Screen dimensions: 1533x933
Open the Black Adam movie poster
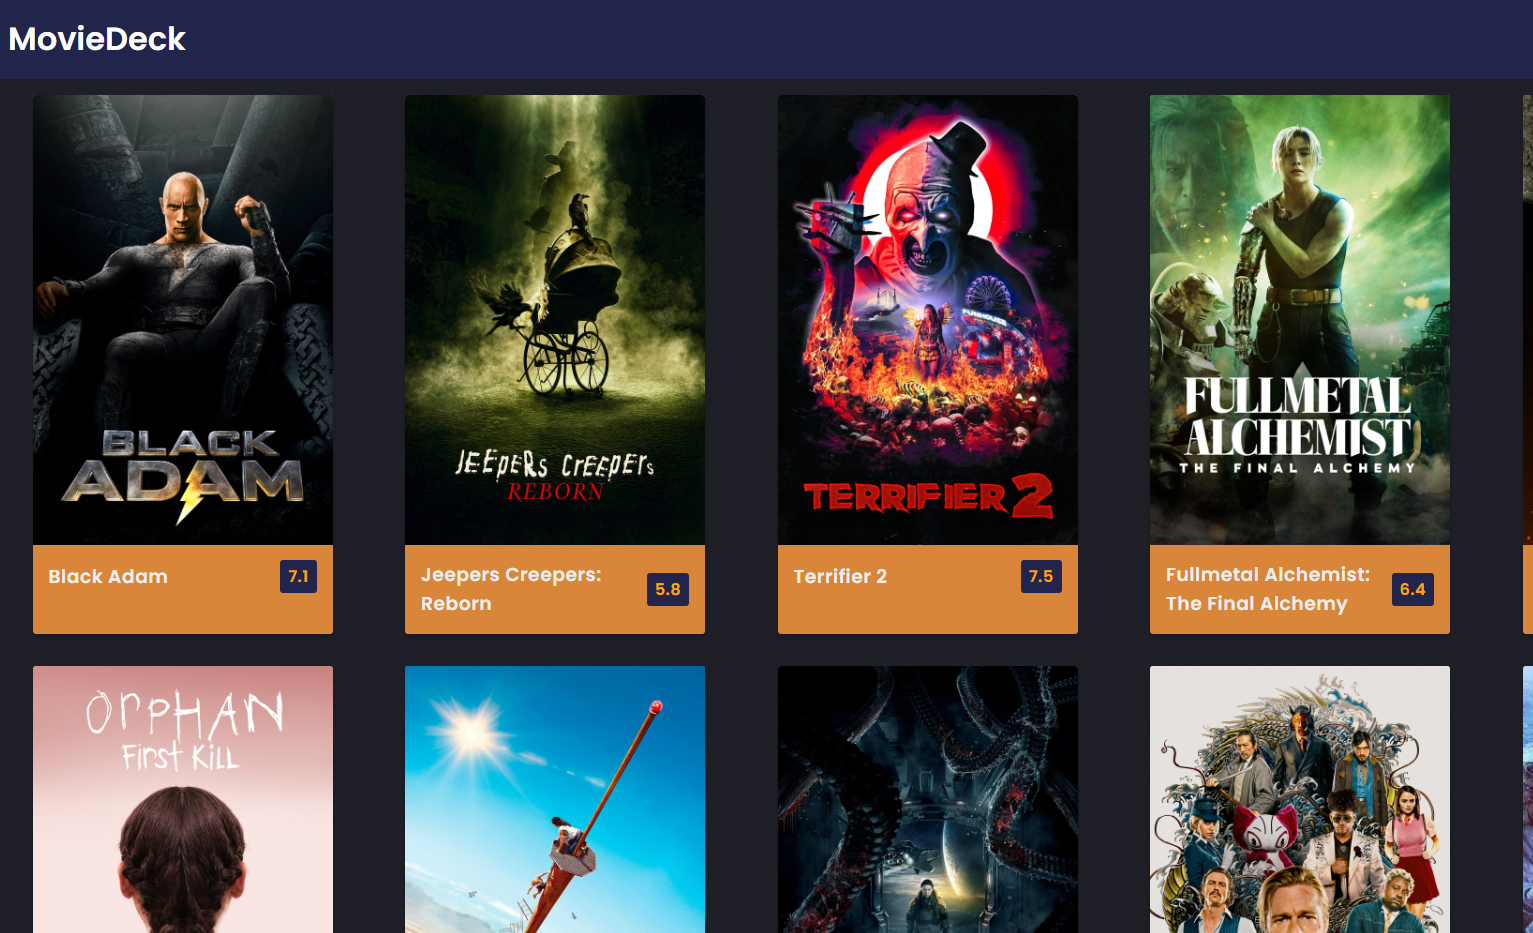pos(183,320)
